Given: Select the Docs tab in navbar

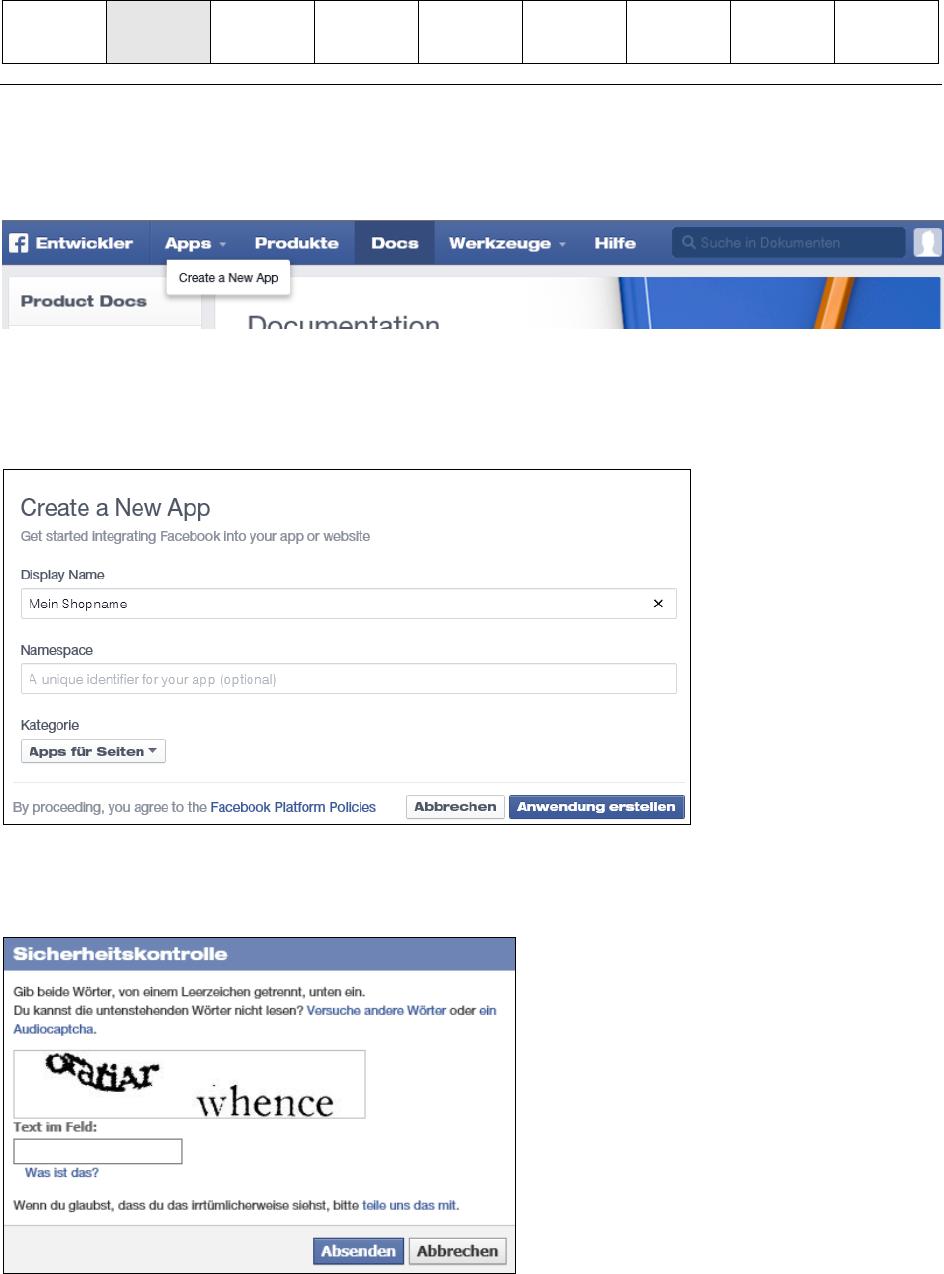Looking at the screenshot, I should click(x=394, y=243).
